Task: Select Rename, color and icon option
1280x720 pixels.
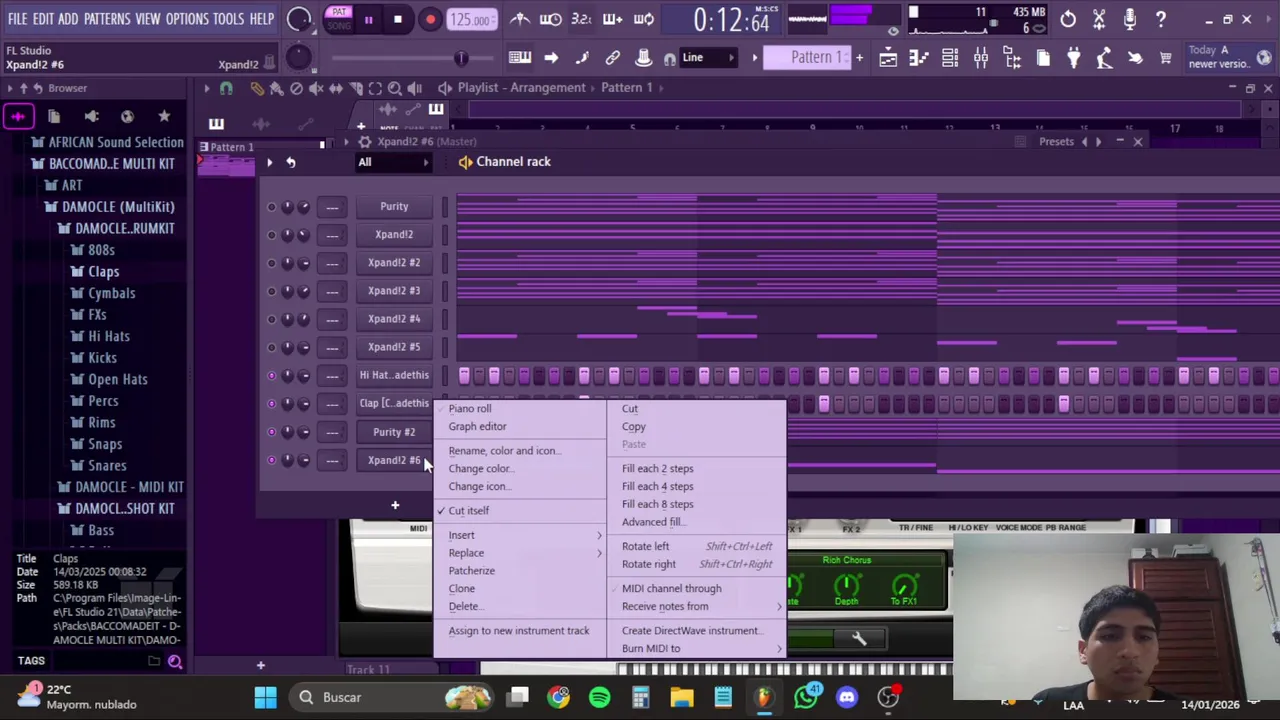Action: coord(503,450)
